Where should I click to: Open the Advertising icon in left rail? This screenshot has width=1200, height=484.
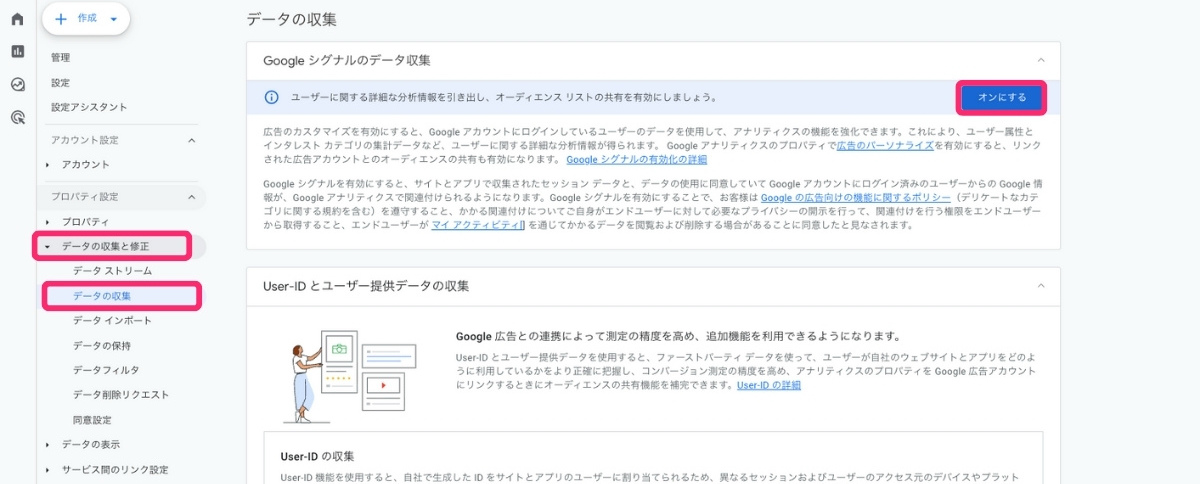coord(17,117)
